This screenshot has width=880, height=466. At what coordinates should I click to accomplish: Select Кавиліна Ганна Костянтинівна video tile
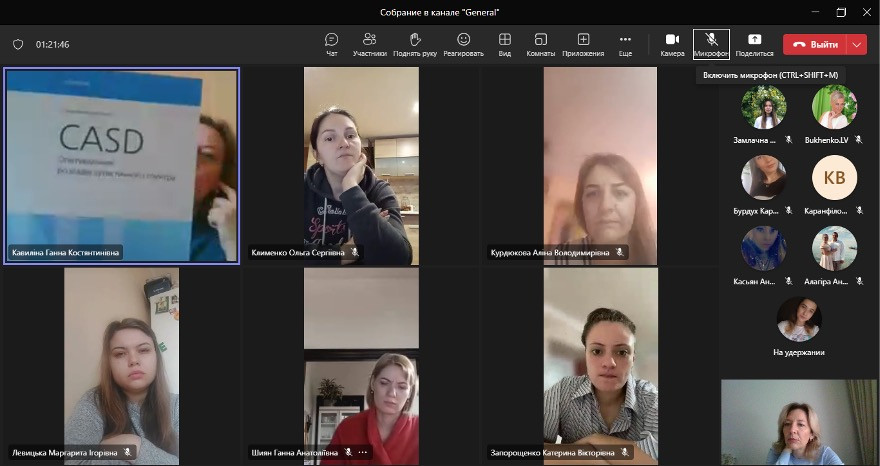[x=121, y=165]
